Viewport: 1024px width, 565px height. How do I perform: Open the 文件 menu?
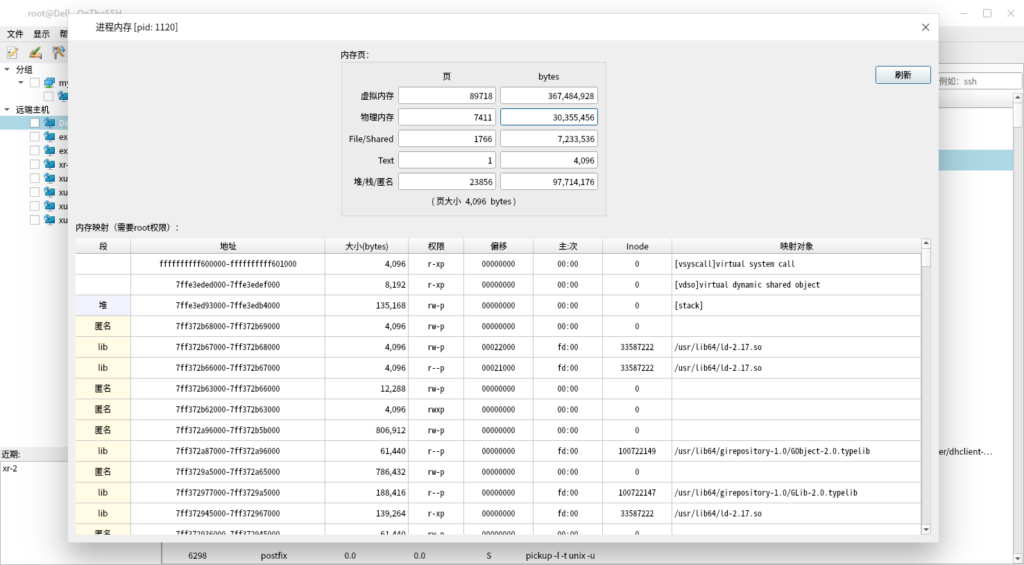coord(15,34)
